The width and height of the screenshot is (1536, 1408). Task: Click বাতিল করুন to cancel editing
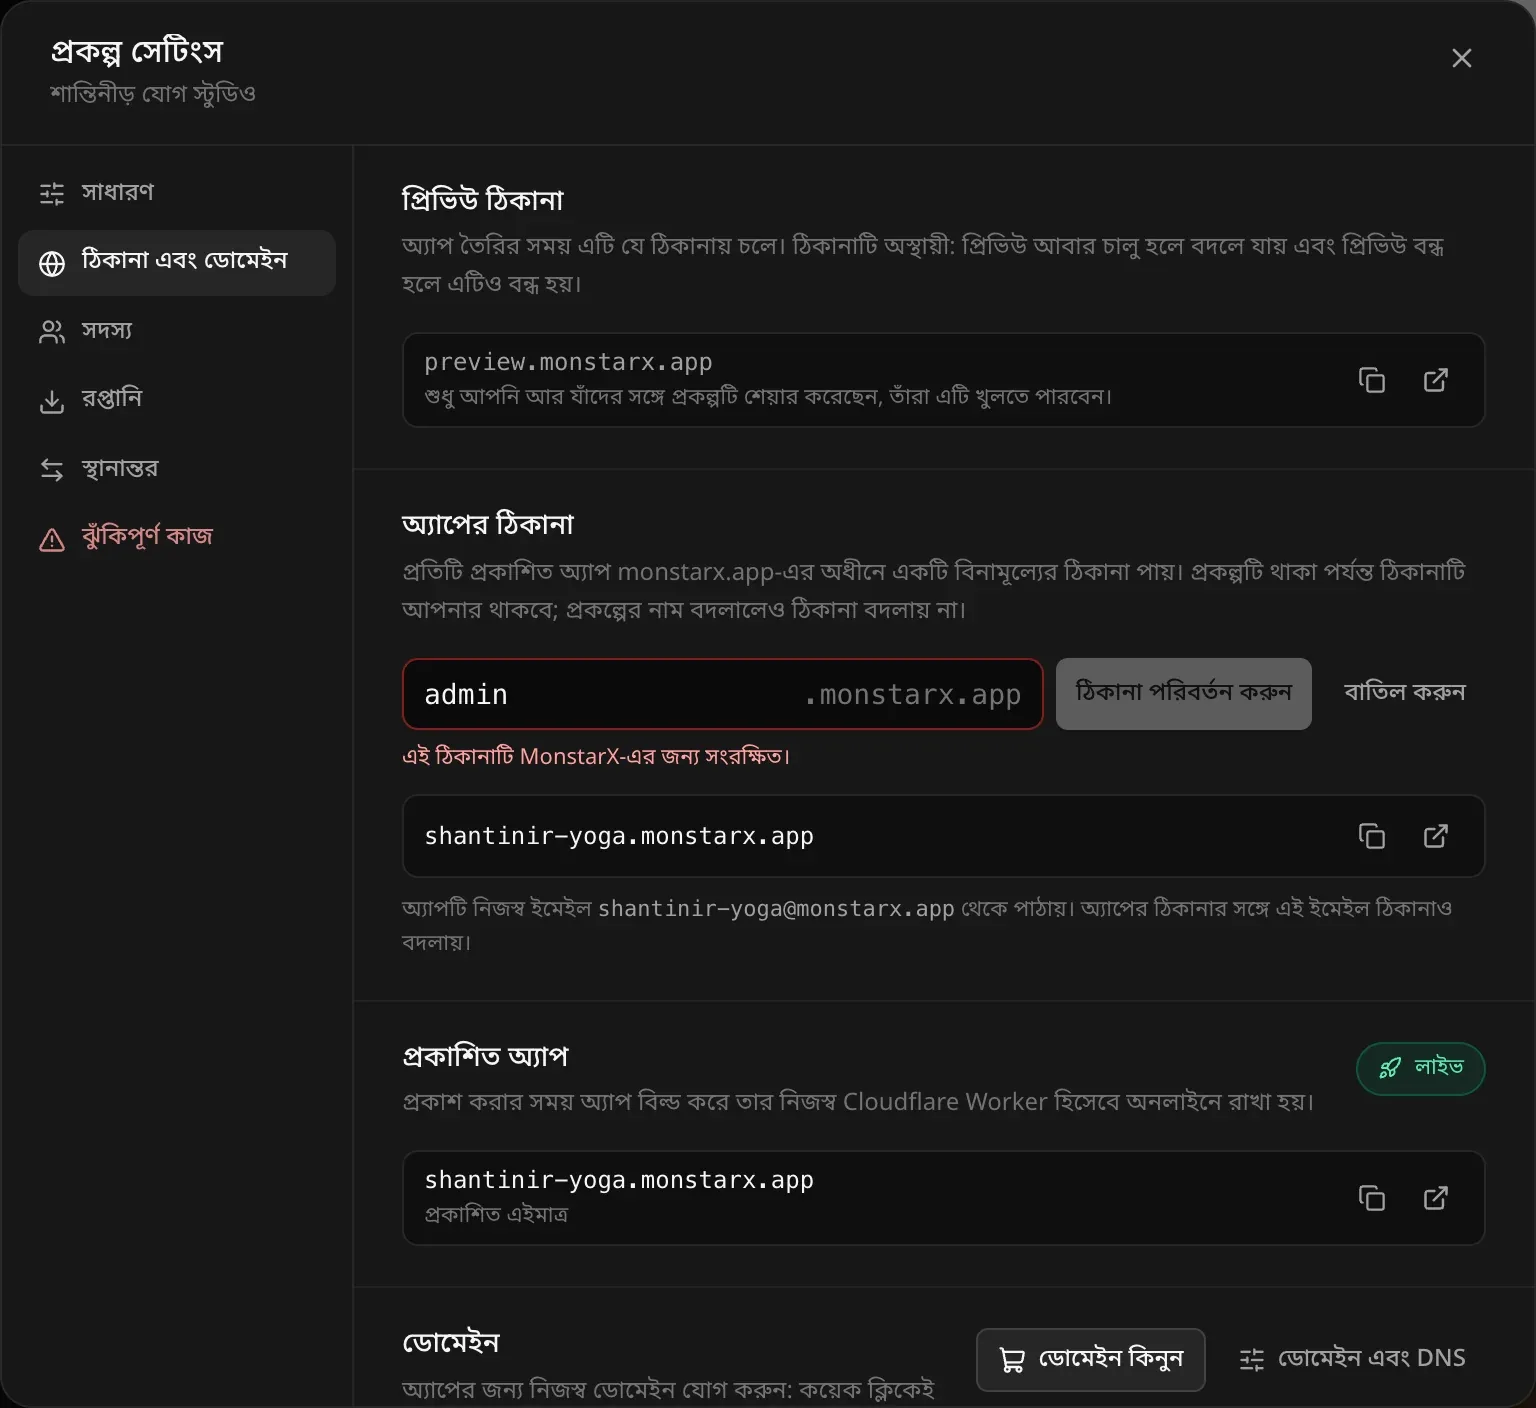click(1404, 693)
